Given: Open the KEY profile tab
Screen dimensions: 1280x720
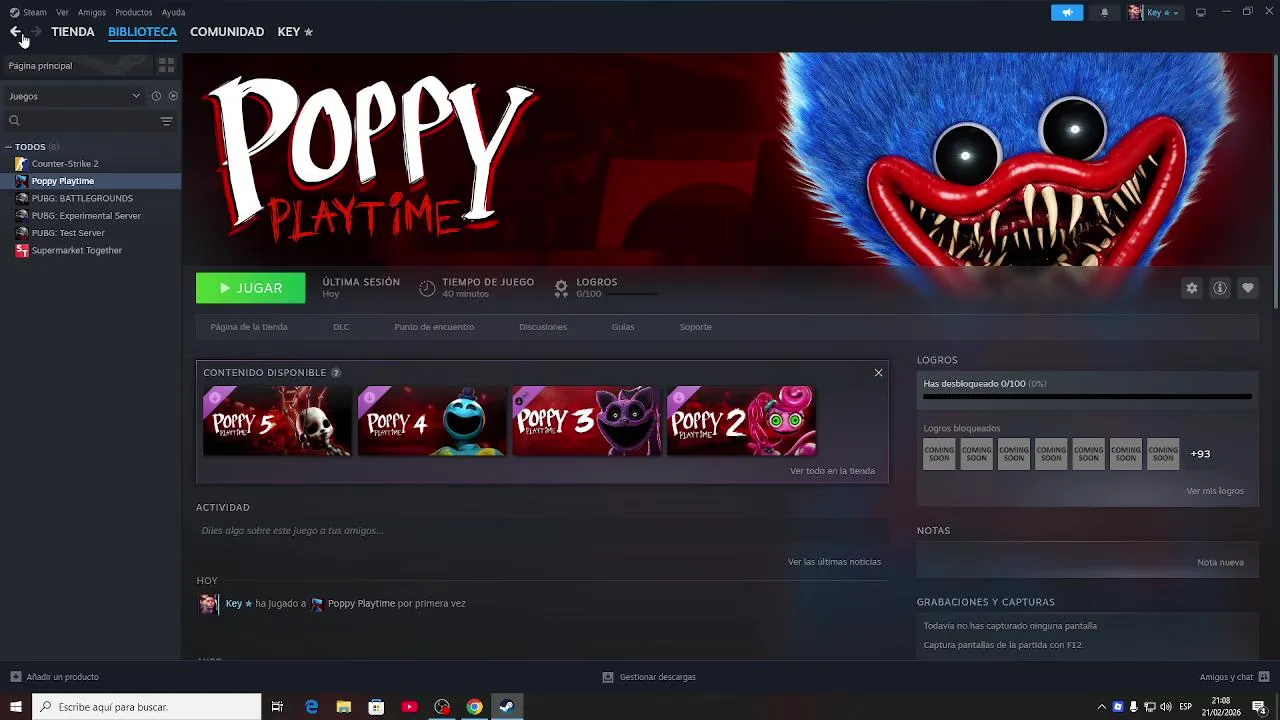Looking at the screenshot, I should [x=295, y=32].
